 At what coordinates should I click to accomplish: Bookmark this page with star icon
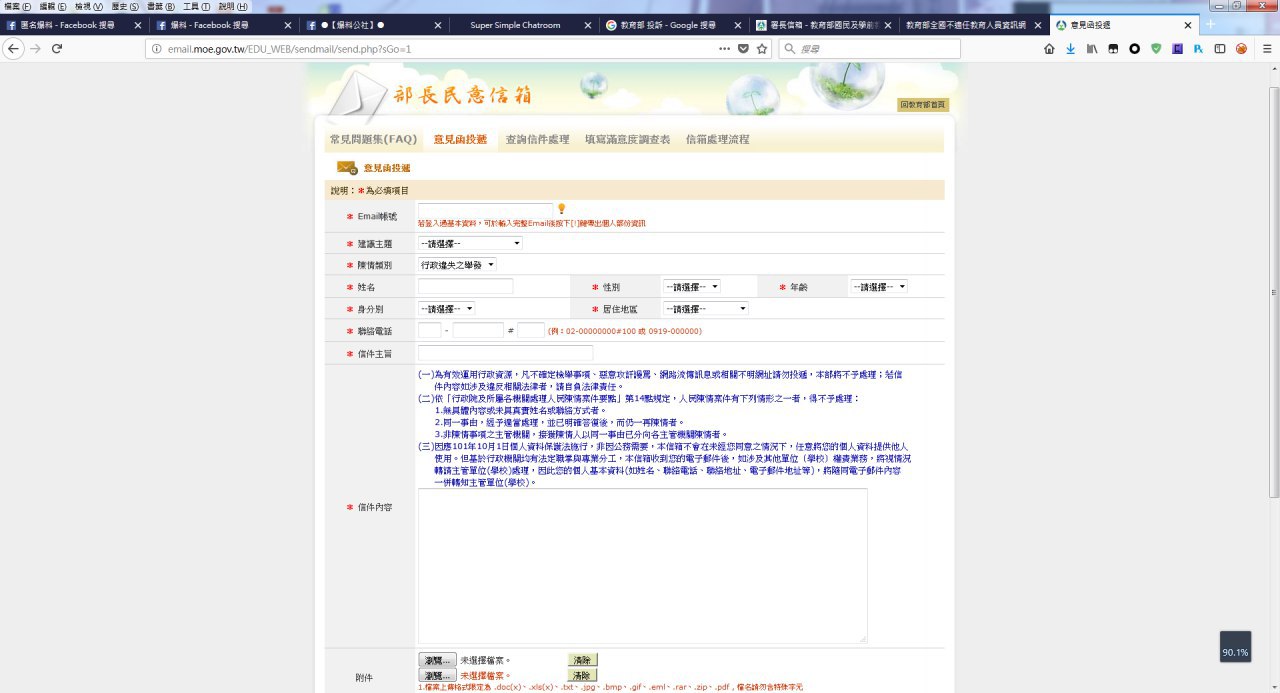pyautogui.click(x=762, y=48)
